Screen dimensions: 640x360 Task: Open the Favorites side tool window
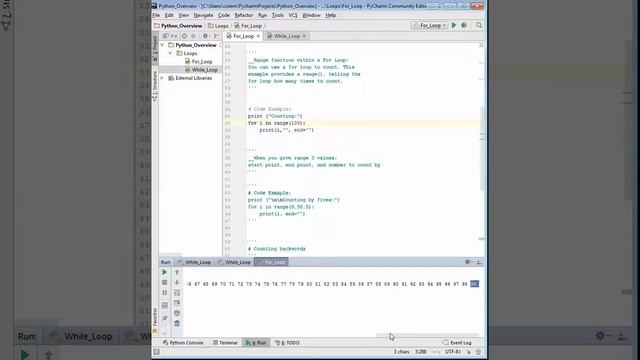pos(155,320)
